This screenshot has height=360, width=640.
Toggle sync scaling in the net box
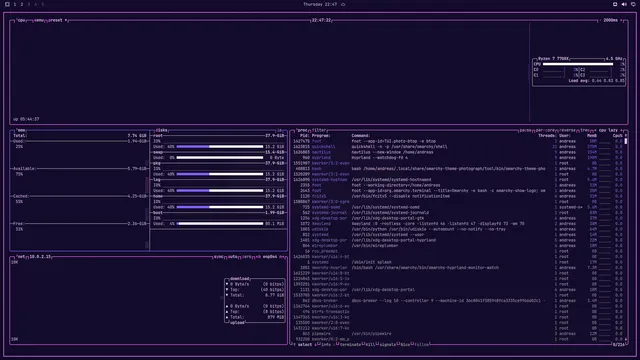click(219, 257)
